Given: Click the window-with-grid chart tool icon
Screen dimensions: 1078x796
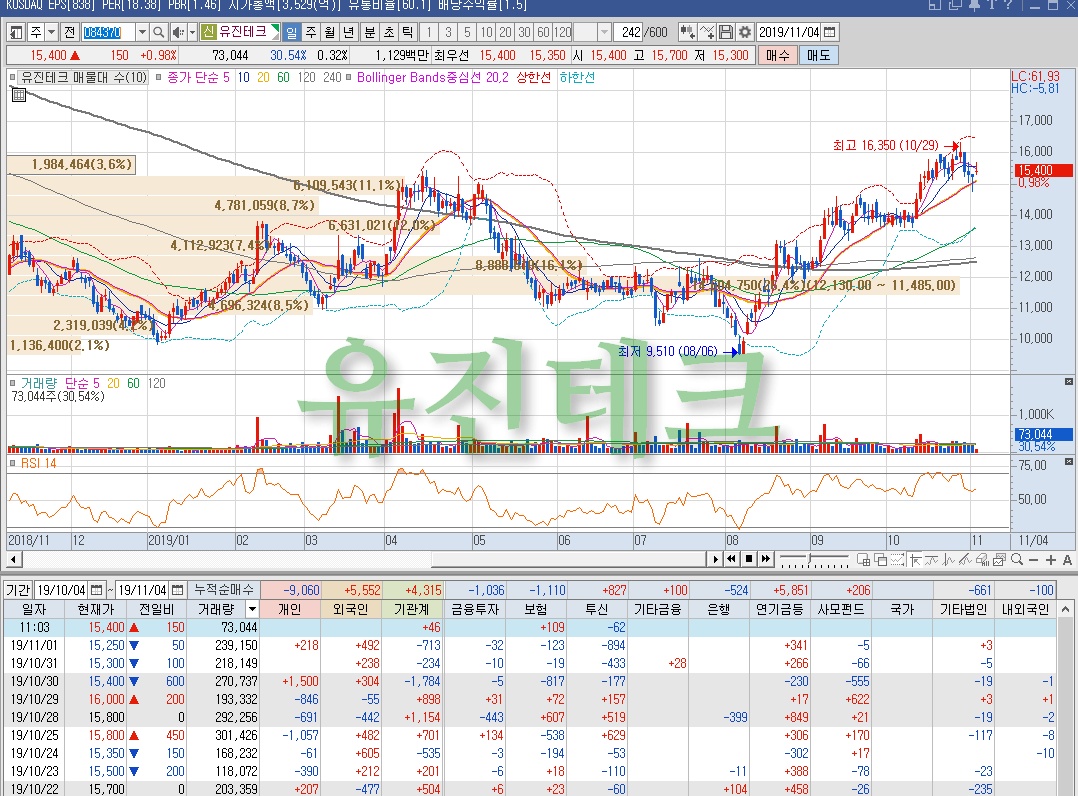Looking at the screenshot, I should [x=864, y=560].
